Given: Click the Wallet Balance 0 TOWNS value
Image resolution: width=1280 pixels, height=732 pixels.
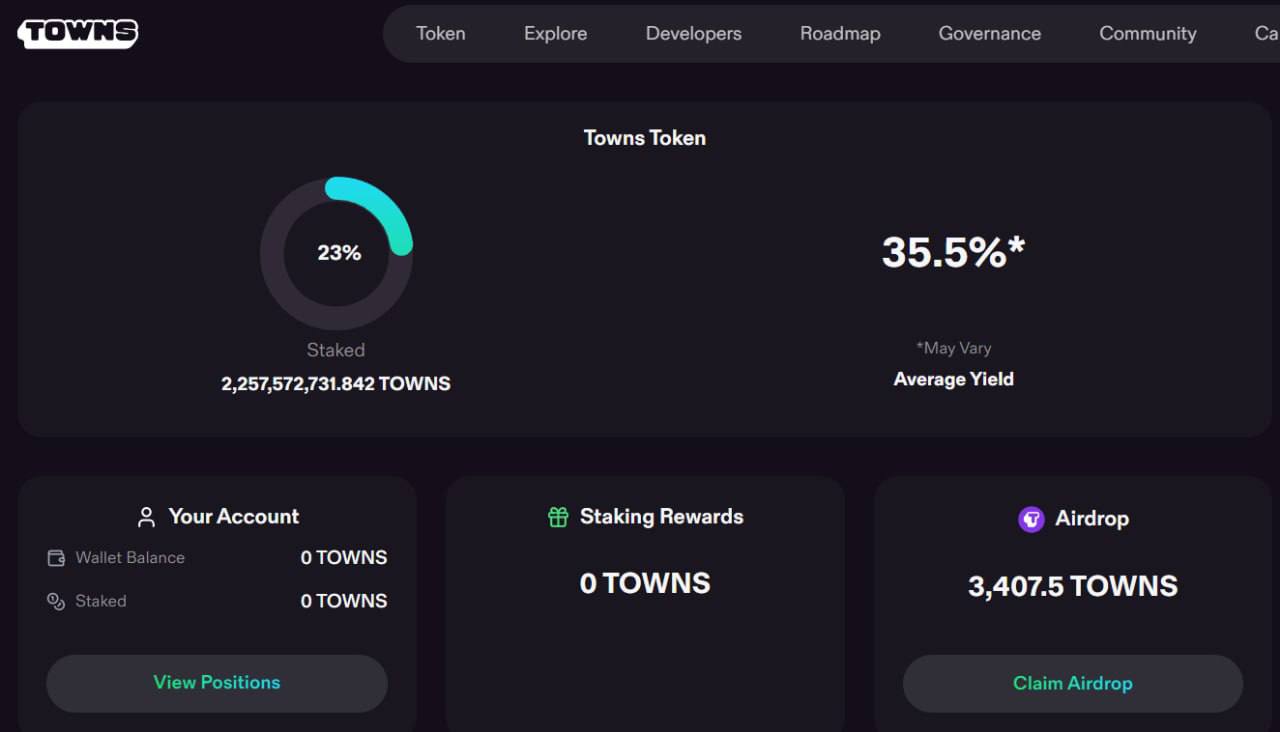Looking at the screenshot, I should (x=344, y=558).
